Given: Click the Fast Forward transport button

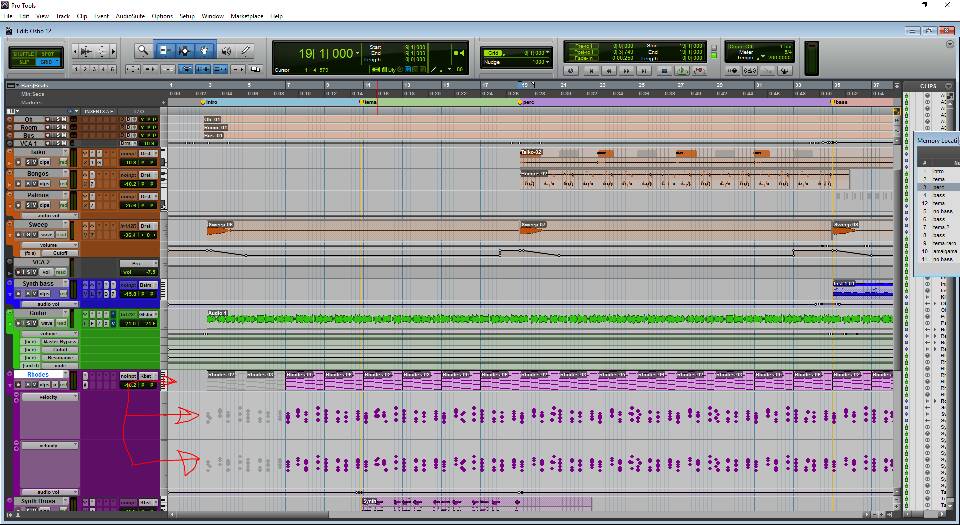Looking at the screenshot, I should [x=626, y=71].
